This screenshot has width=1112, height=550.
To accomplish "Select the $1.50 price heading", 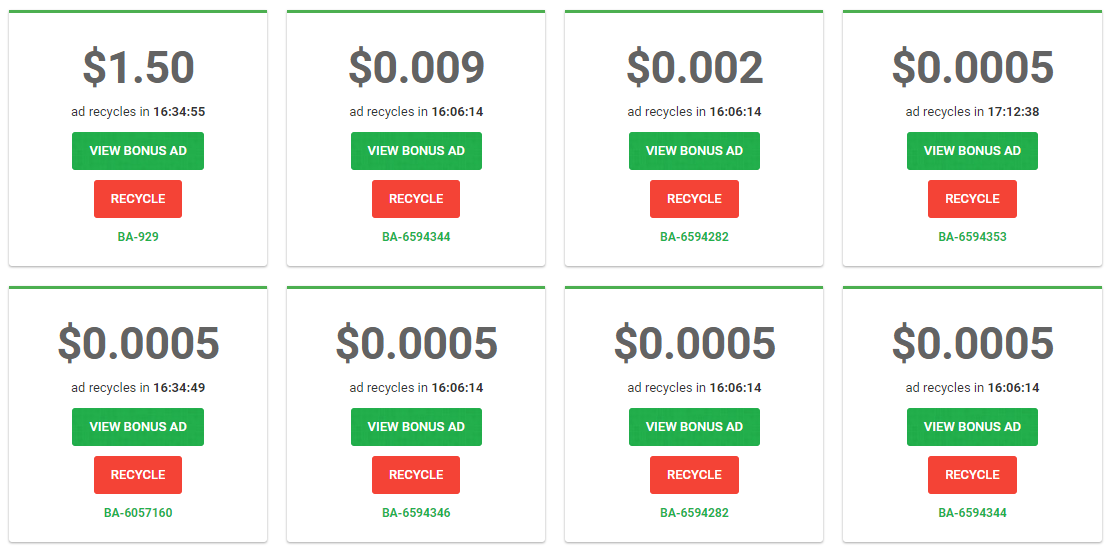I will tap(138, 67).
